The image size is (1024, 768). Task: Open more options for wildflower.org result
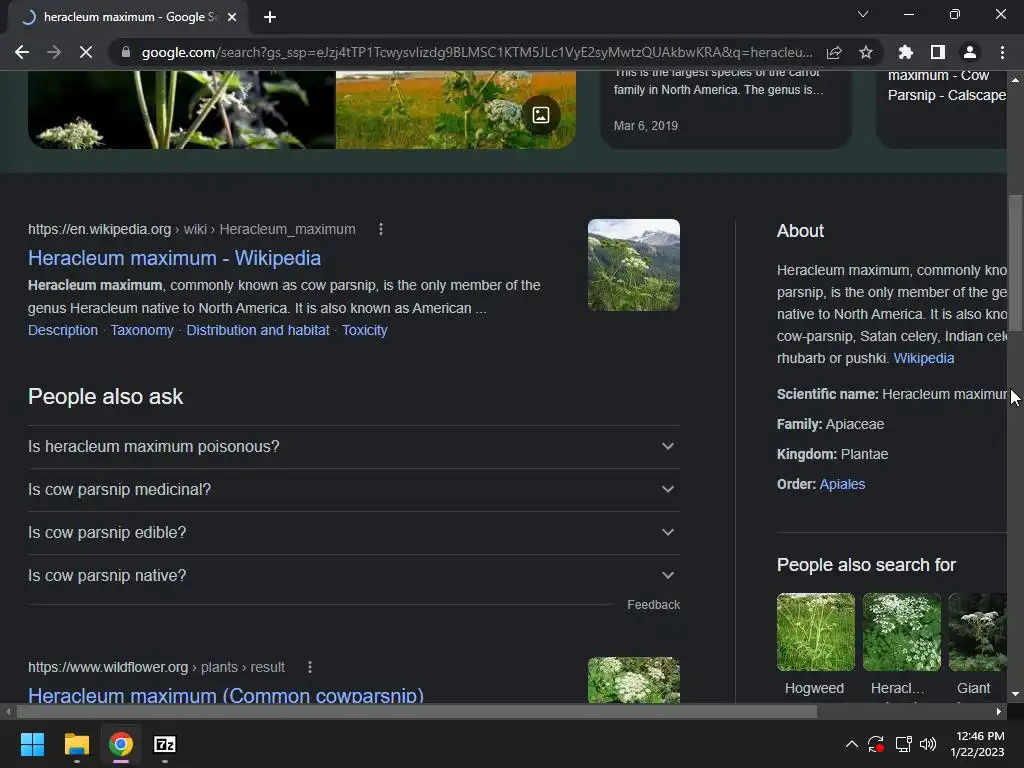[310, 667]
